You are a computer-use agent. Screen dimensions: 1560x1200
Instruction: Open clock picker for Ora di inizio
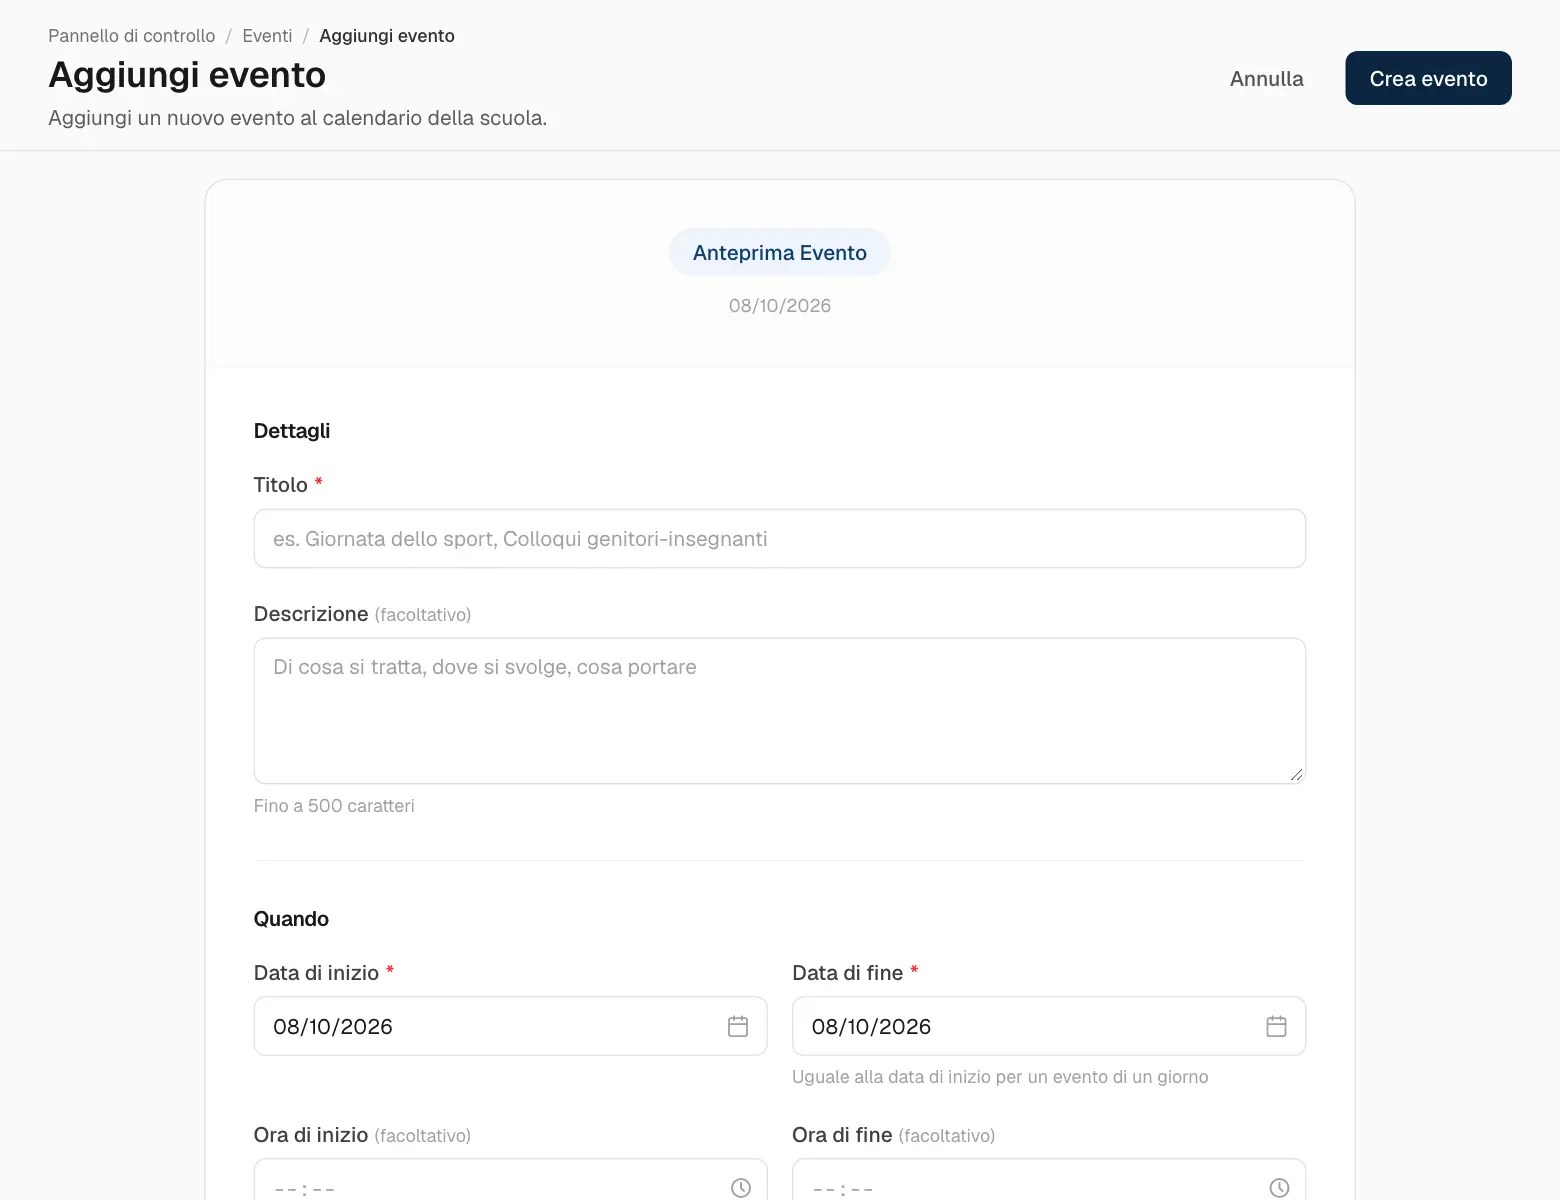741,1187
